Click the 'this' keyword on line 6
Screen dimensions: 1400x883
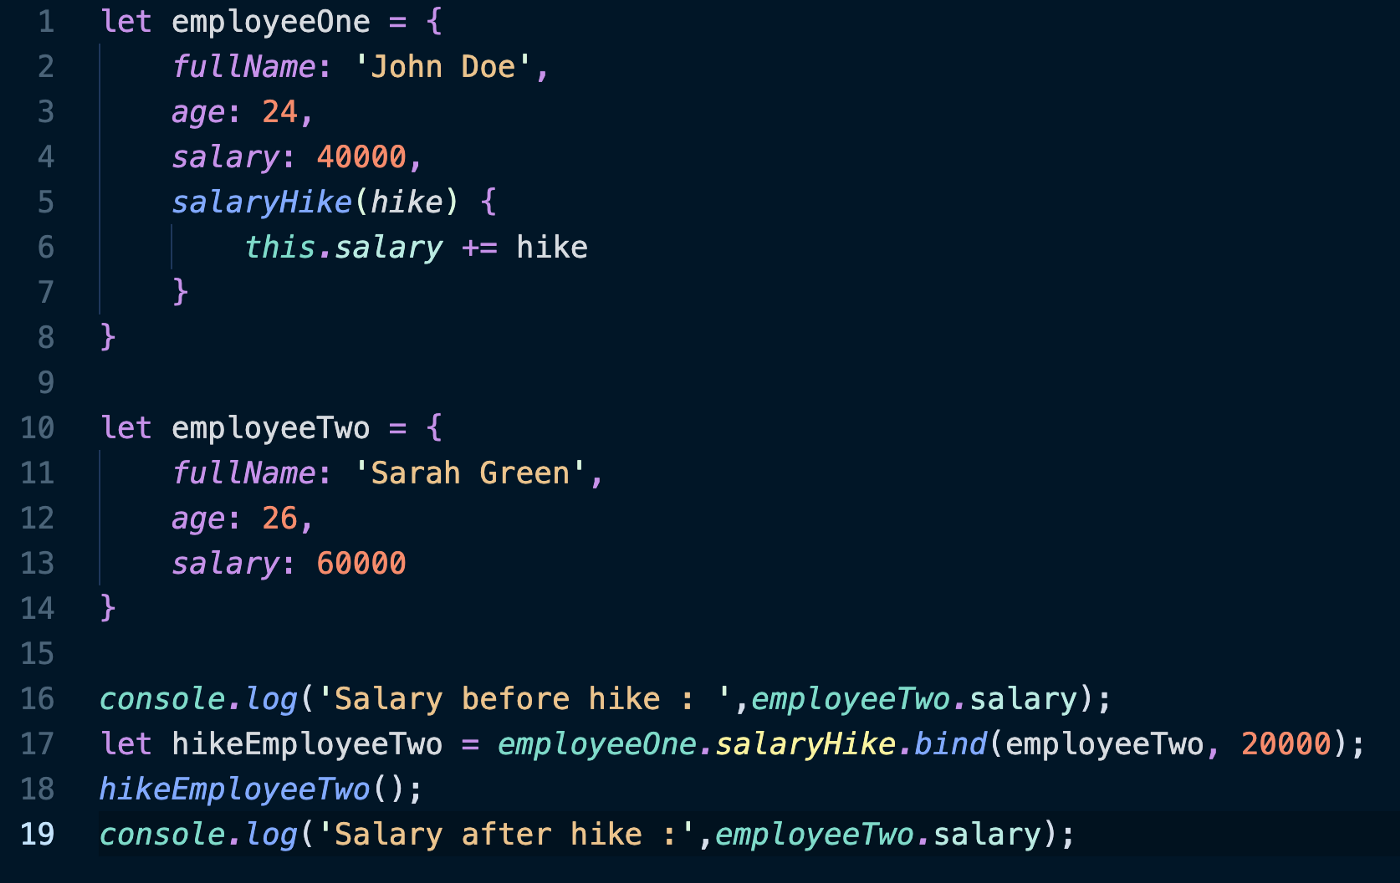pyautogui.click(x=280, y=247)
